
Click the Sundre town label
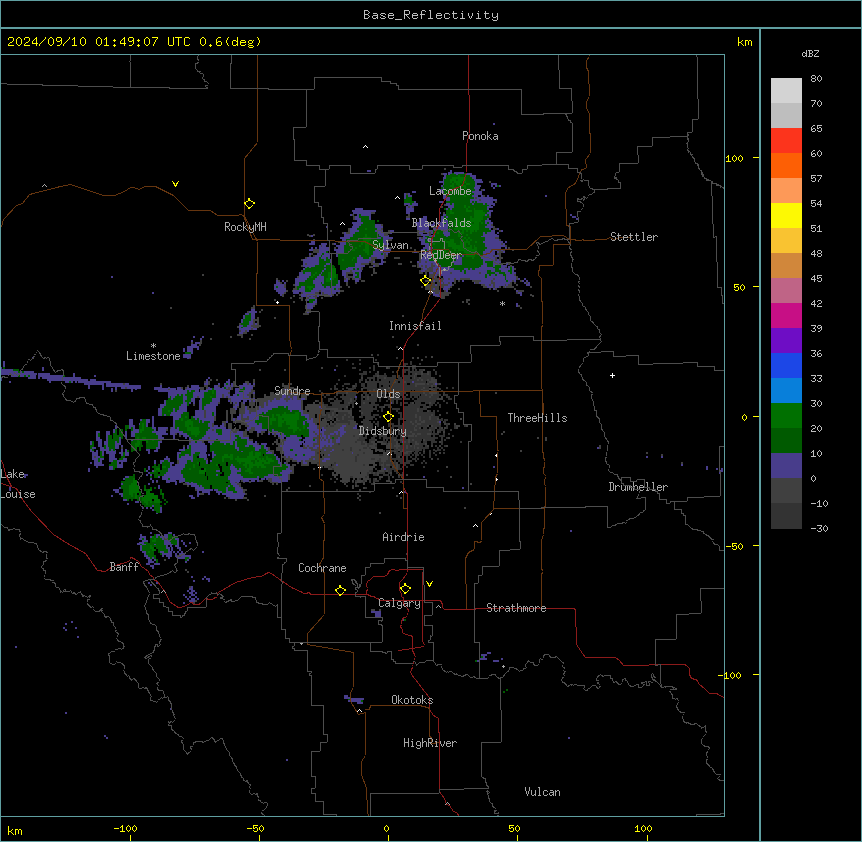pos(292,391)
